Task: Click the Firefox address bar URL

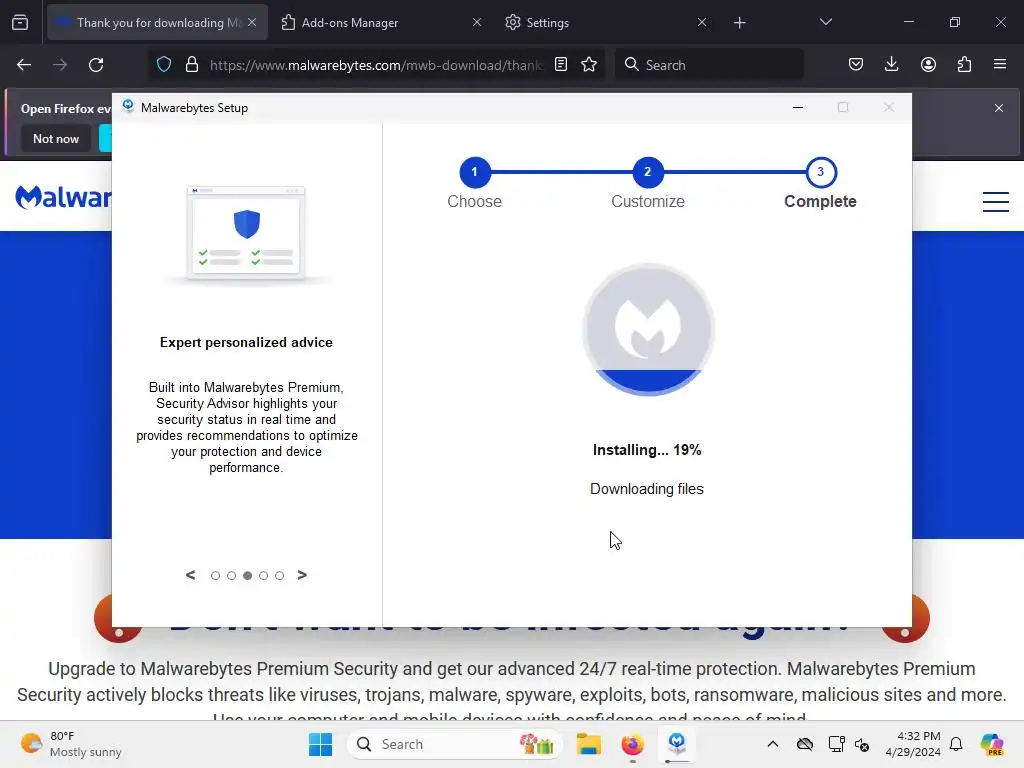Action: pyautogui.click(x=376, y=65)
